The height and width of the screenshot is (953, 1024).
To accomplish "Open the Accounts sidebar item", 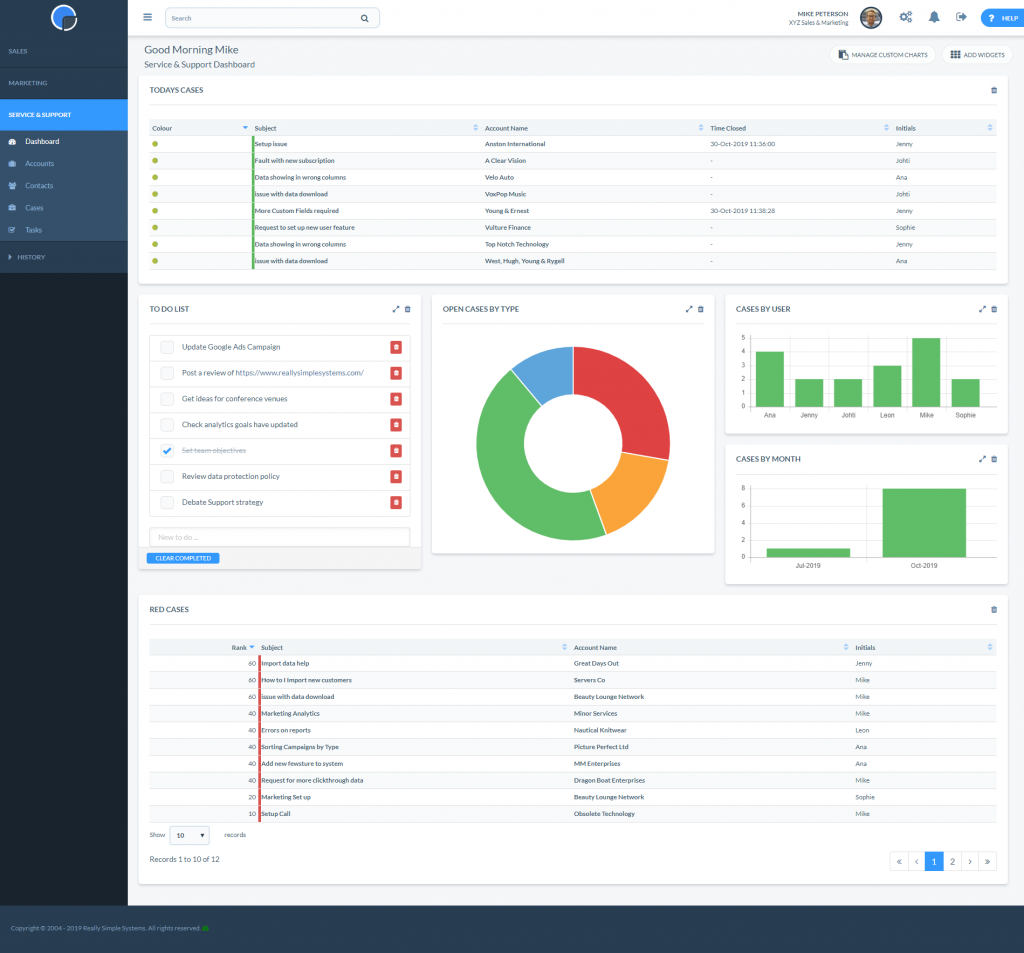I will [39, 164].
